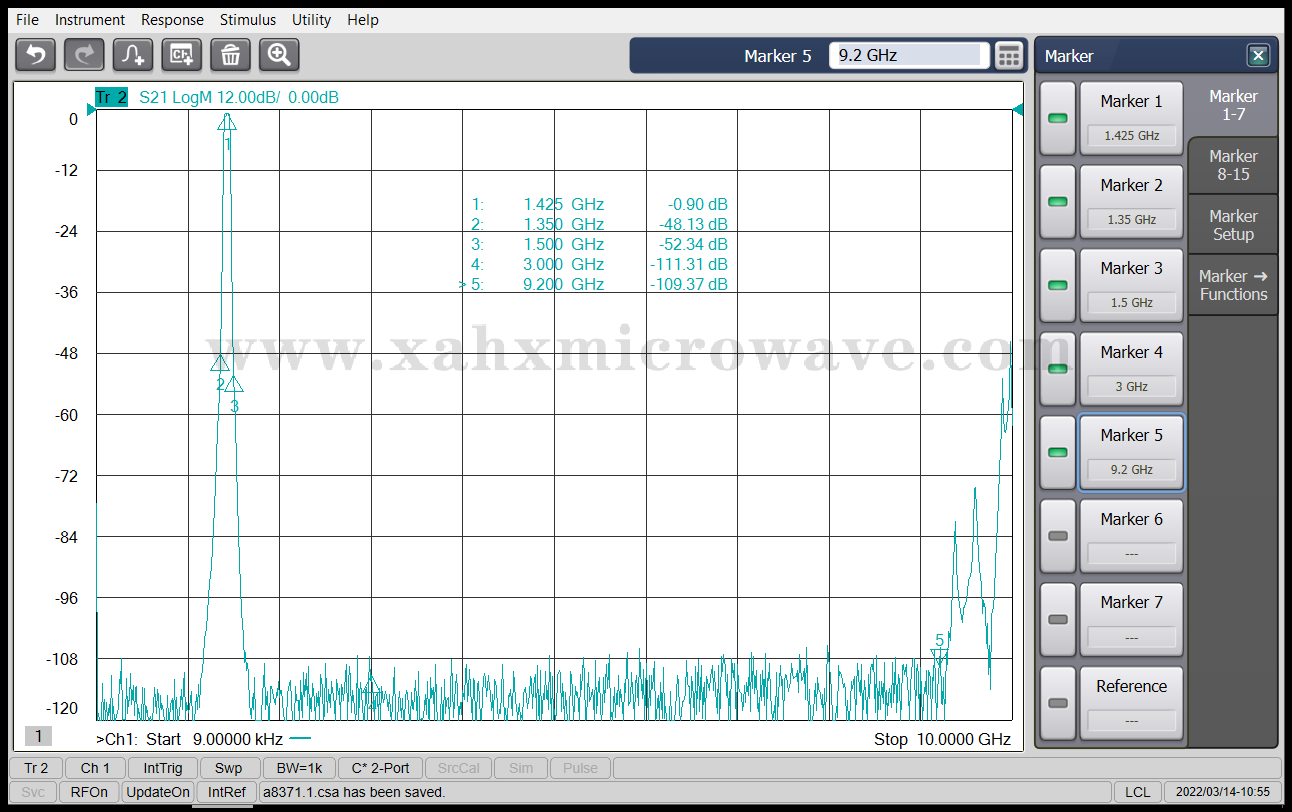Click the Pulse status bar button
This screenshot has height=812, width=1292.
[580, 768]
